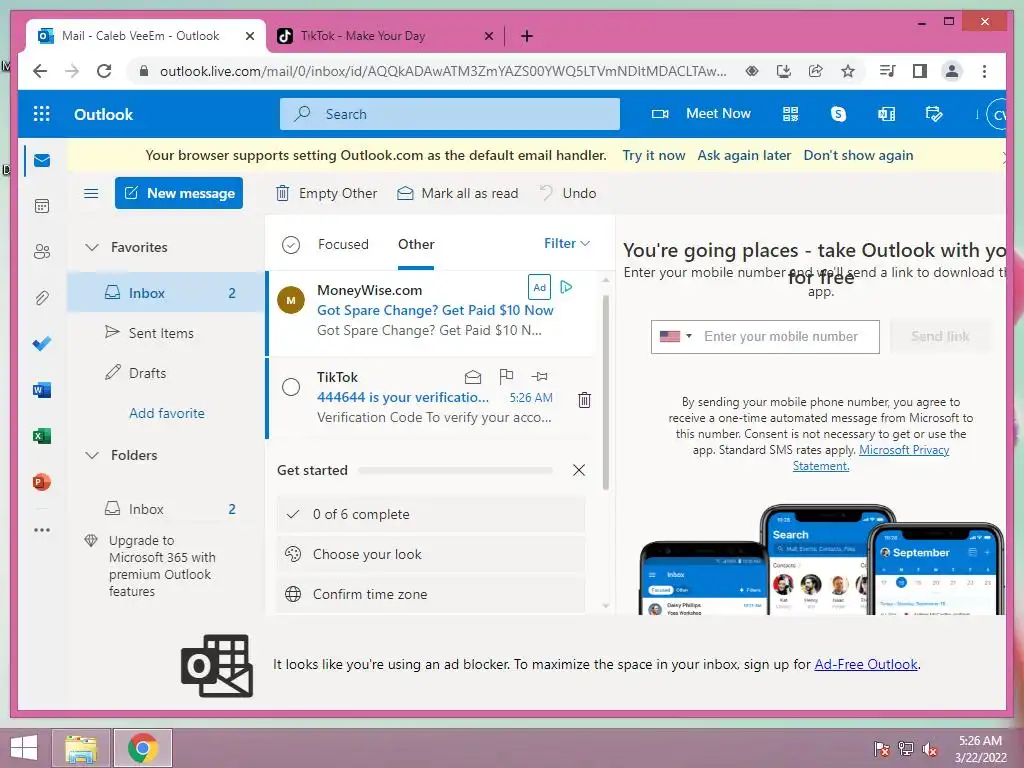1024x768 pixels.
Task: Switch to the Focused tab
Action: pyautogui.click(x=344, y=244)
